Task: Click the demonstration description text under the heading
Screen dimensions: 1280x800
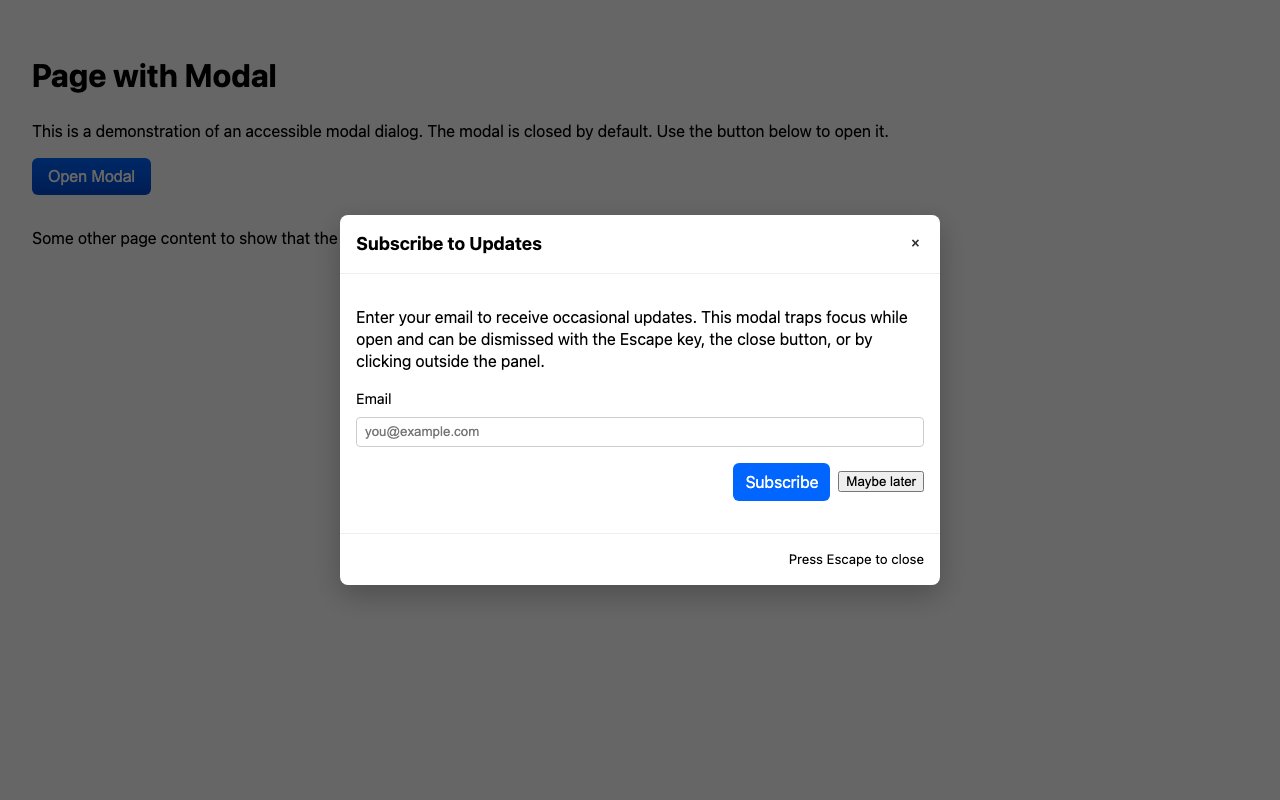Action: coord(460,131)
